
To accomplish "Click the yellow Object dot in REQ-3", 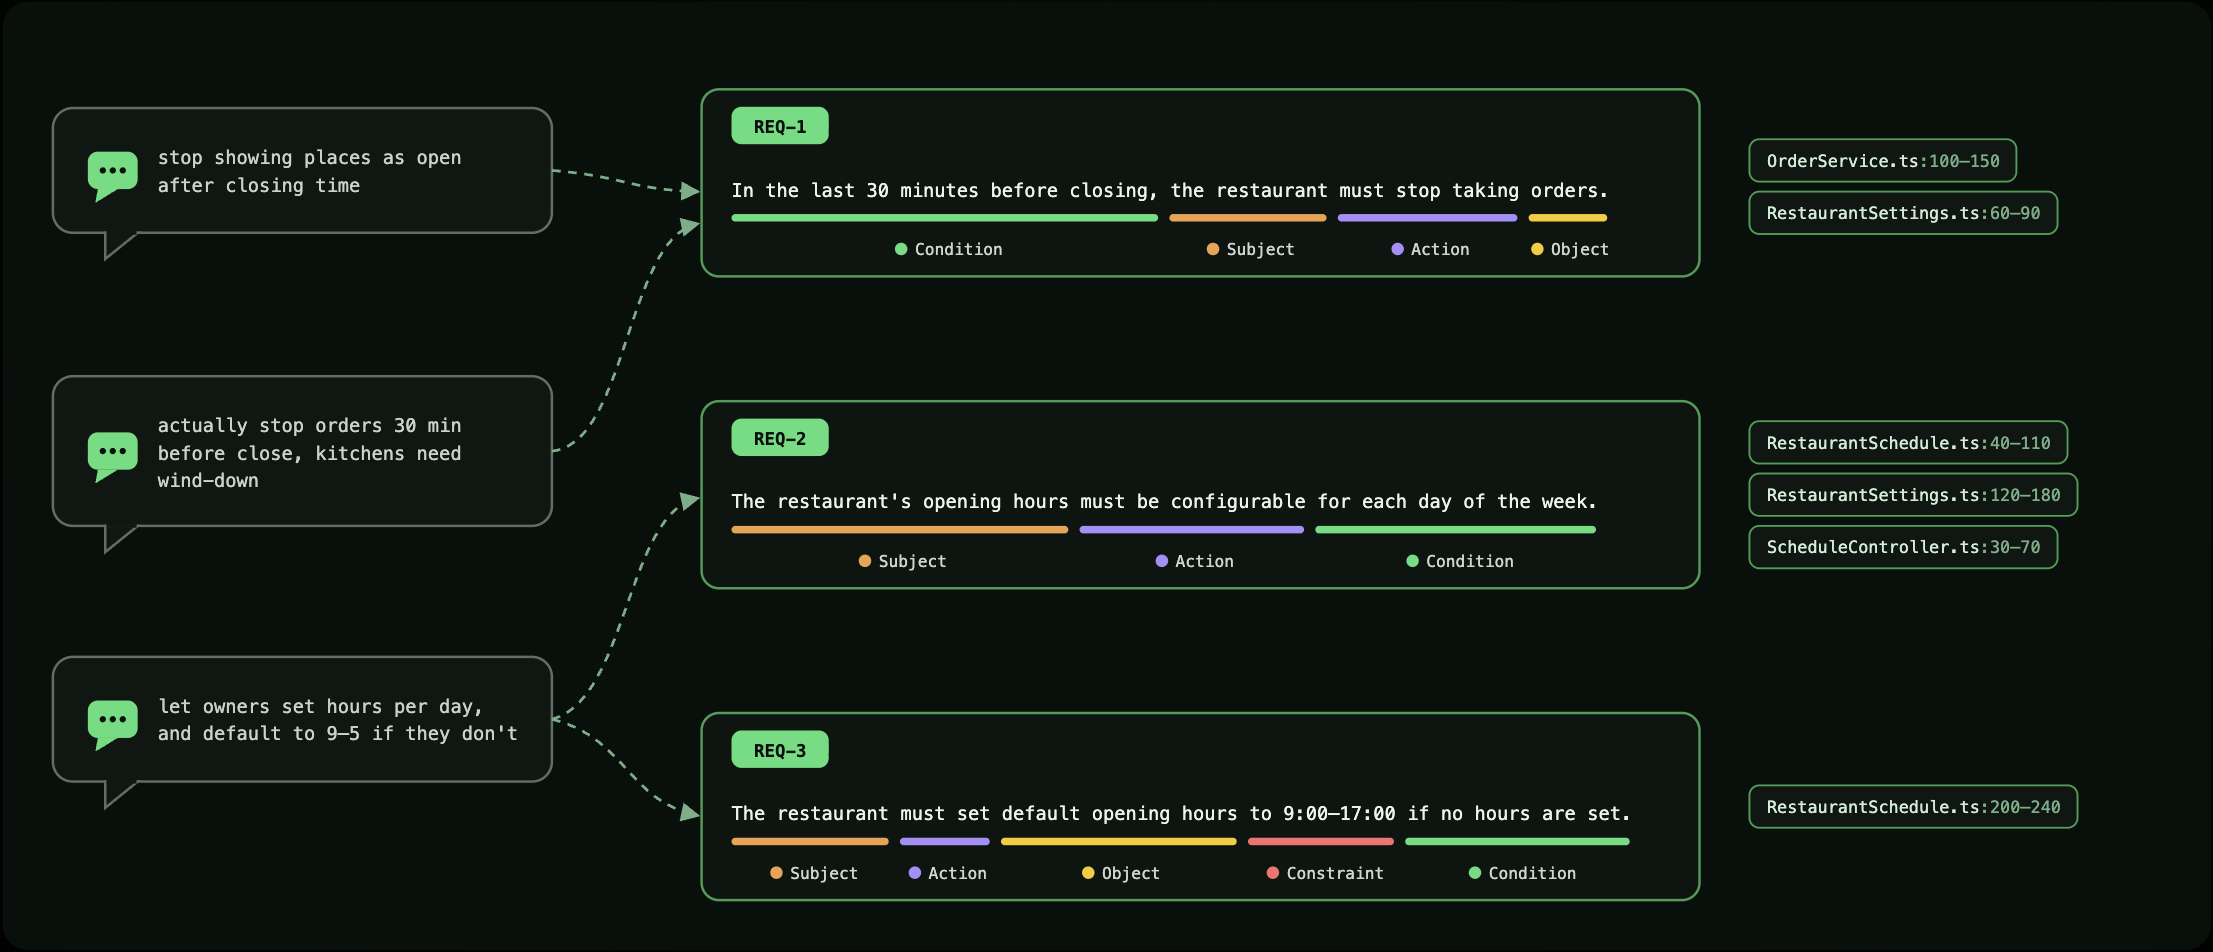I will point(1088,873).
